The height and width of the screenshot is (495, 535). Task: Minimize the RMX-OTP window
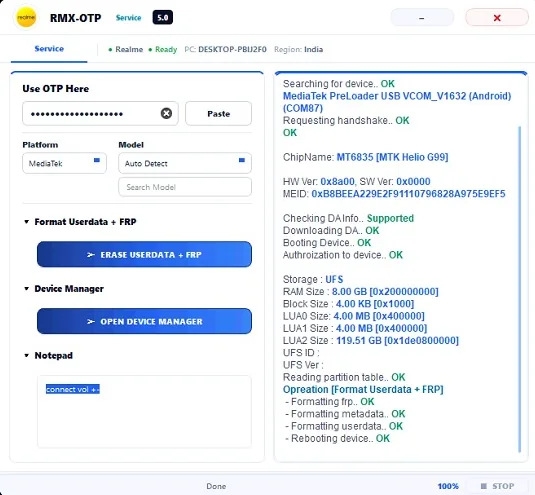coord(422,18)
